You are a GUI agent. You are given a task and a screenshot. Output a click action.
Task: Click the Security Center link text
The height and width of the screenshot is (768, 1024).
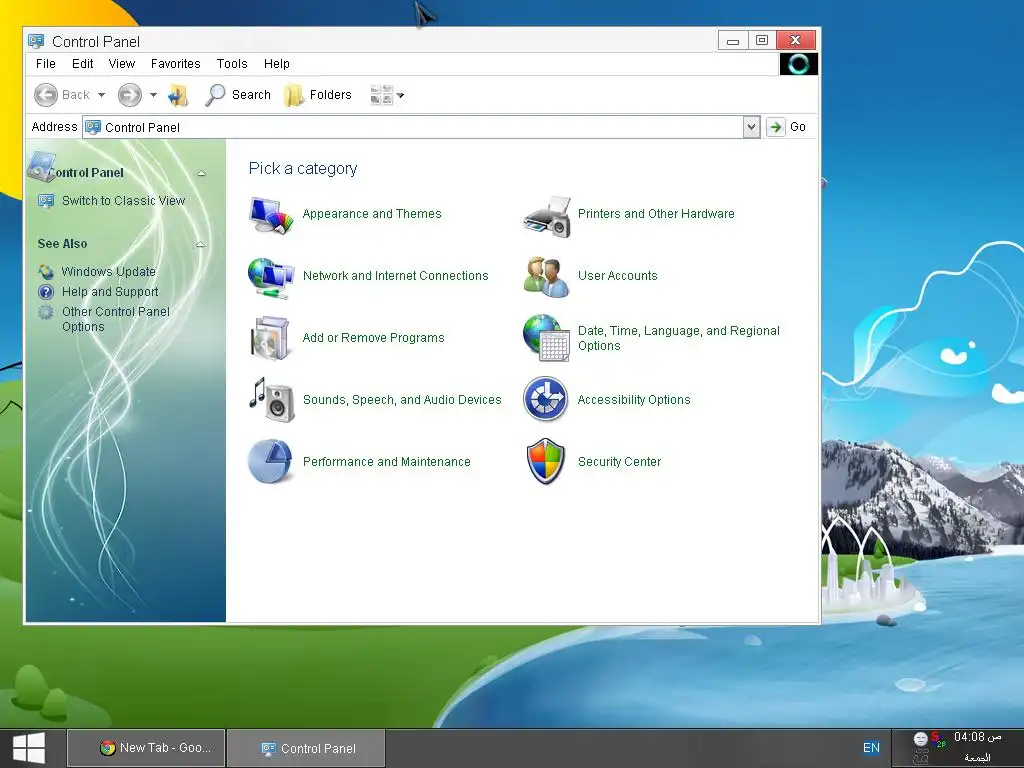pos(619,462)
